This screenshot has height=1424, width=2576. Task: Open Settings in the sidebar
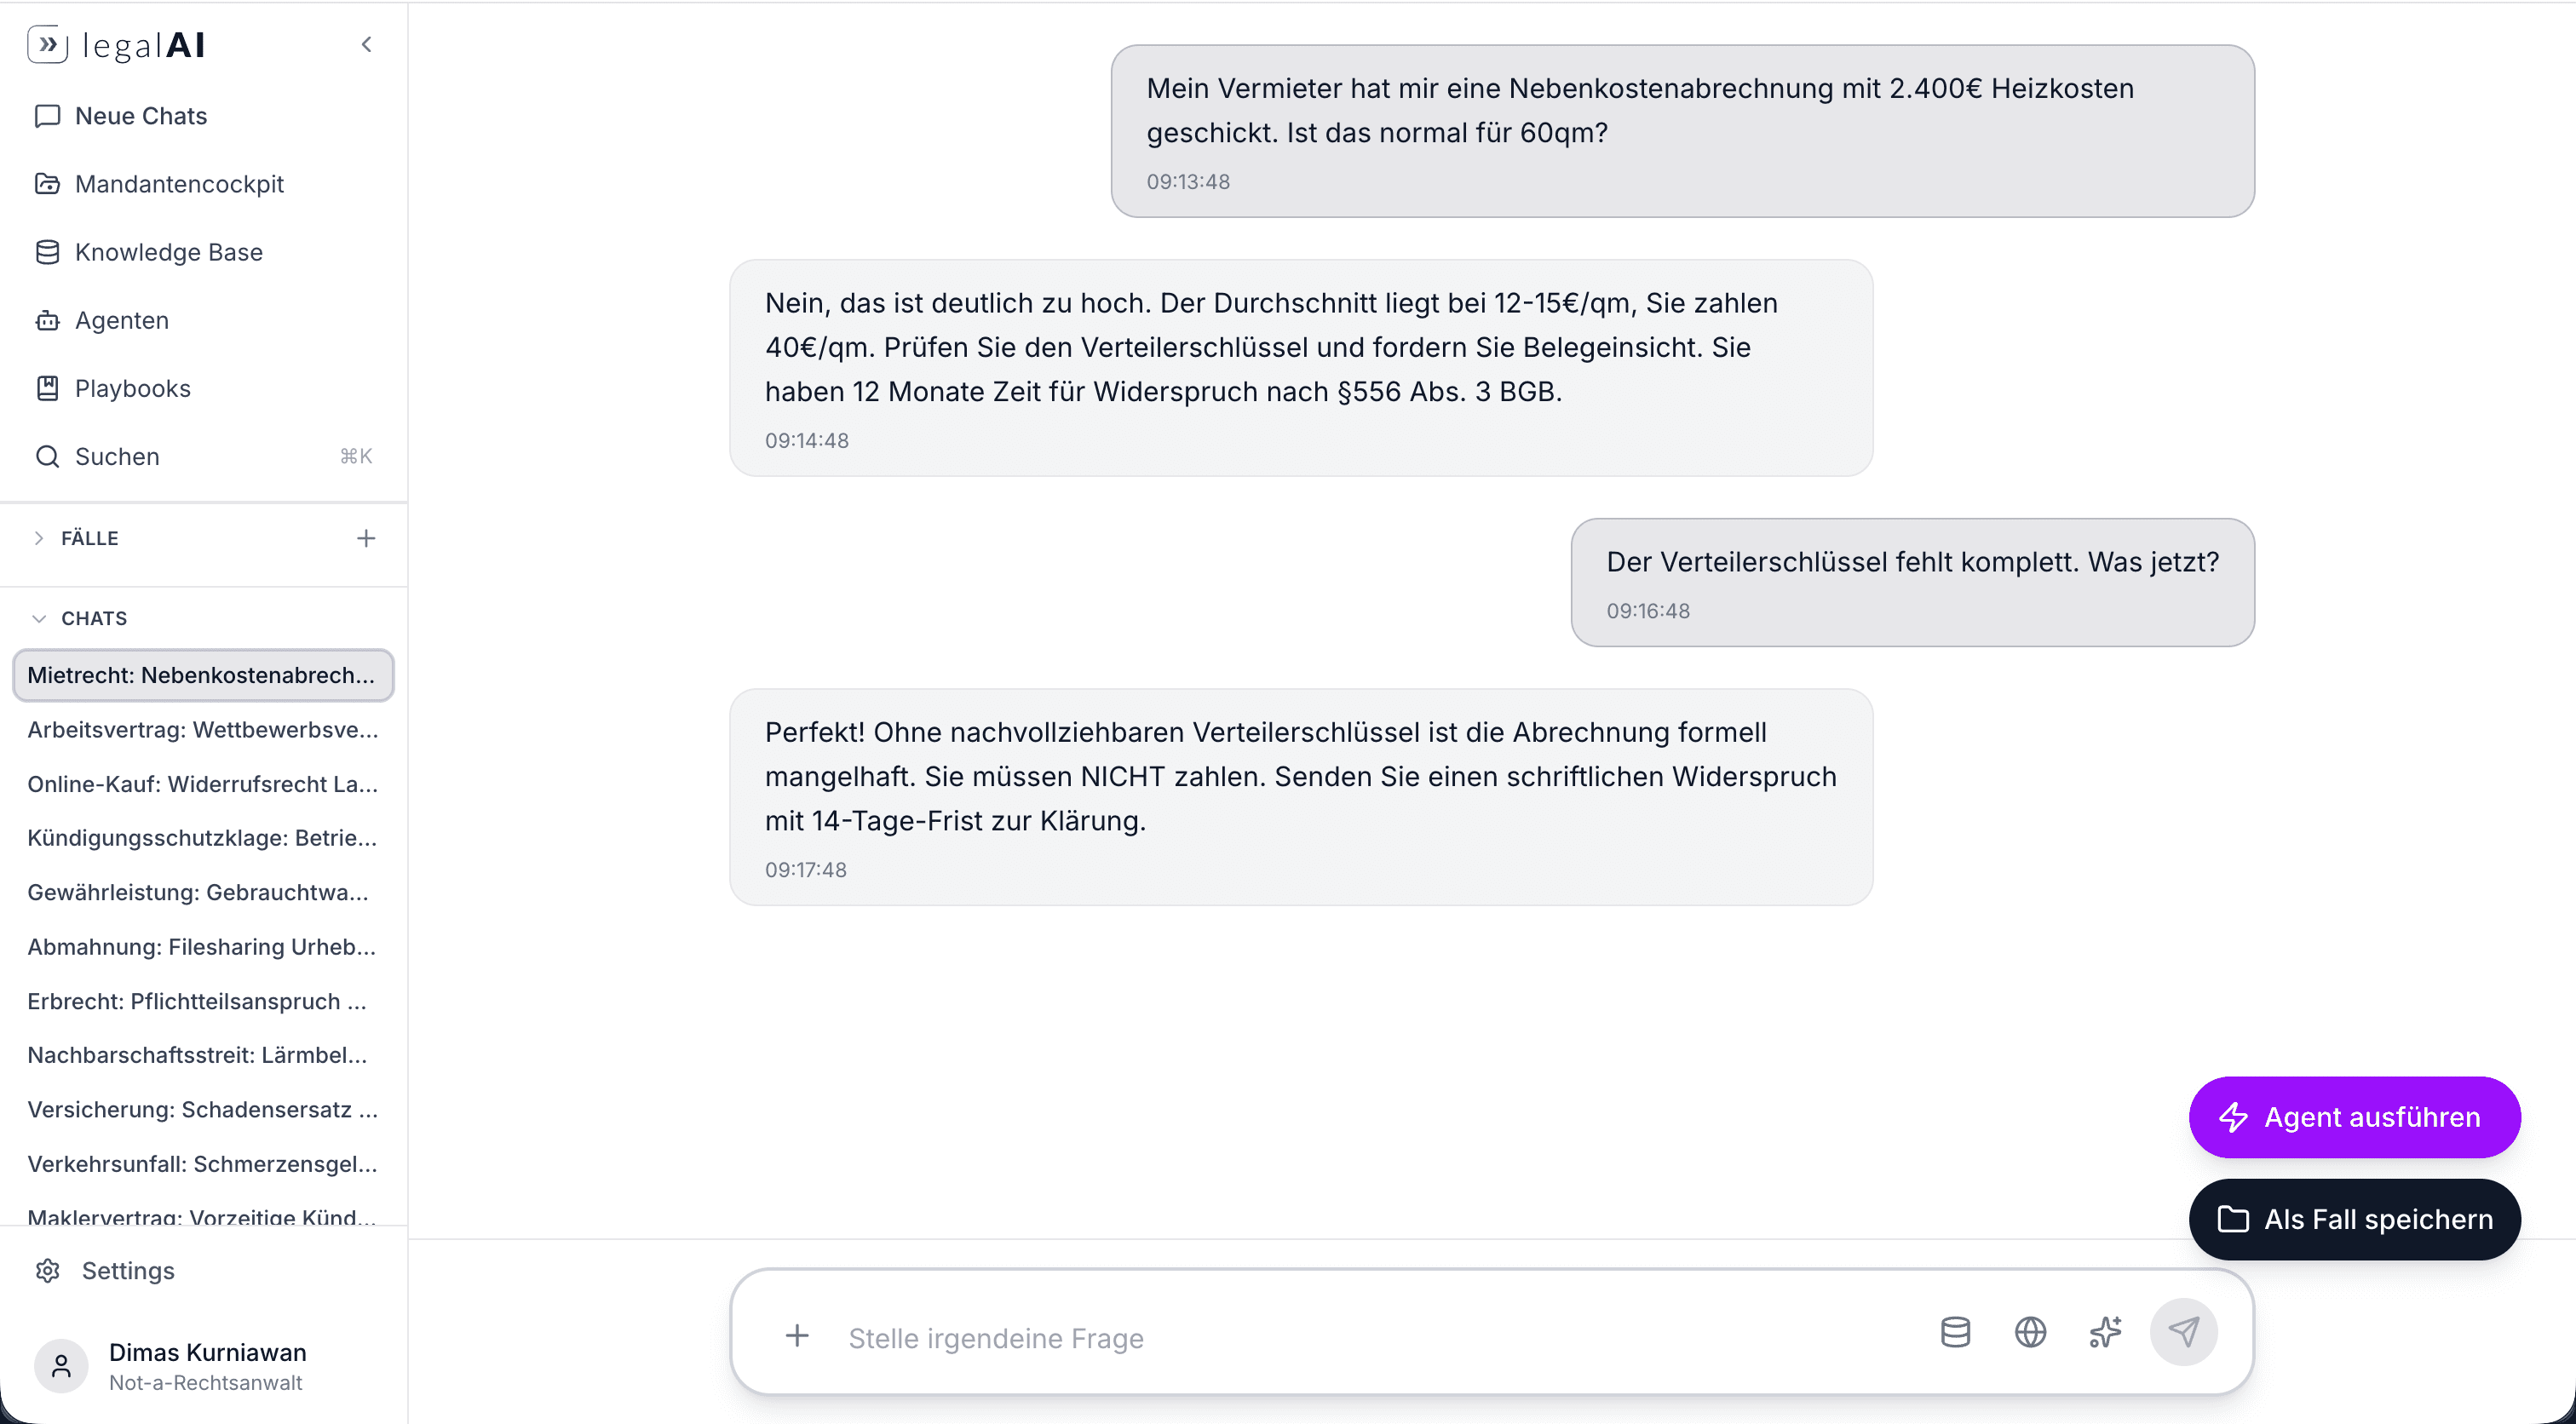coord(128,1270)
